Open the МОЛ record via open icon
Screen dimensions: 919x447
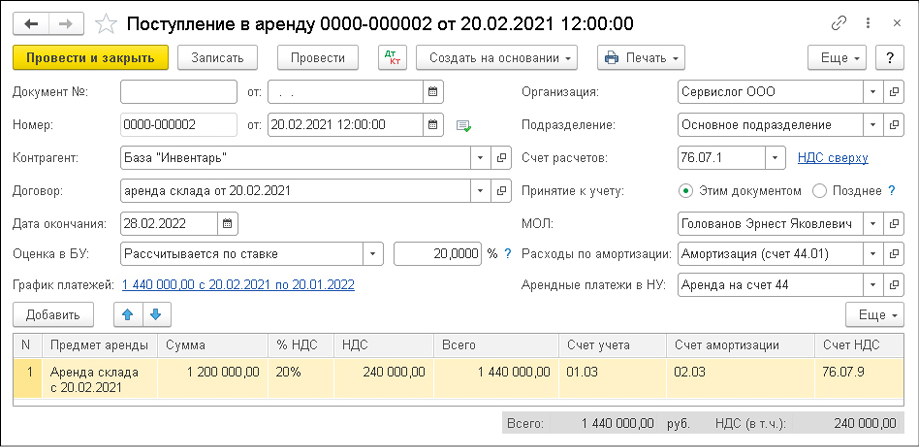[894, 223]
